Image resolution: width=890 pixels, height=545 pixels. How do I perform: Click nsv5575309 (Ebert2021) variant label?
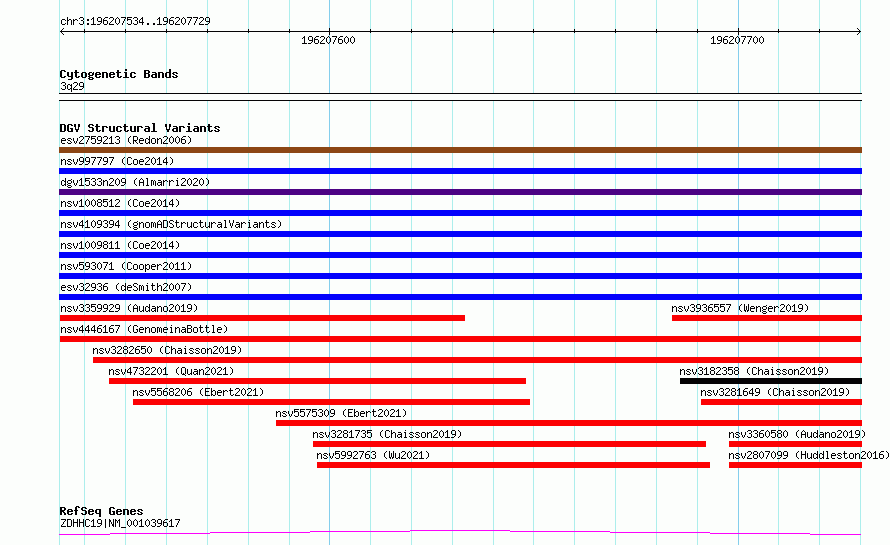(341, 413)
